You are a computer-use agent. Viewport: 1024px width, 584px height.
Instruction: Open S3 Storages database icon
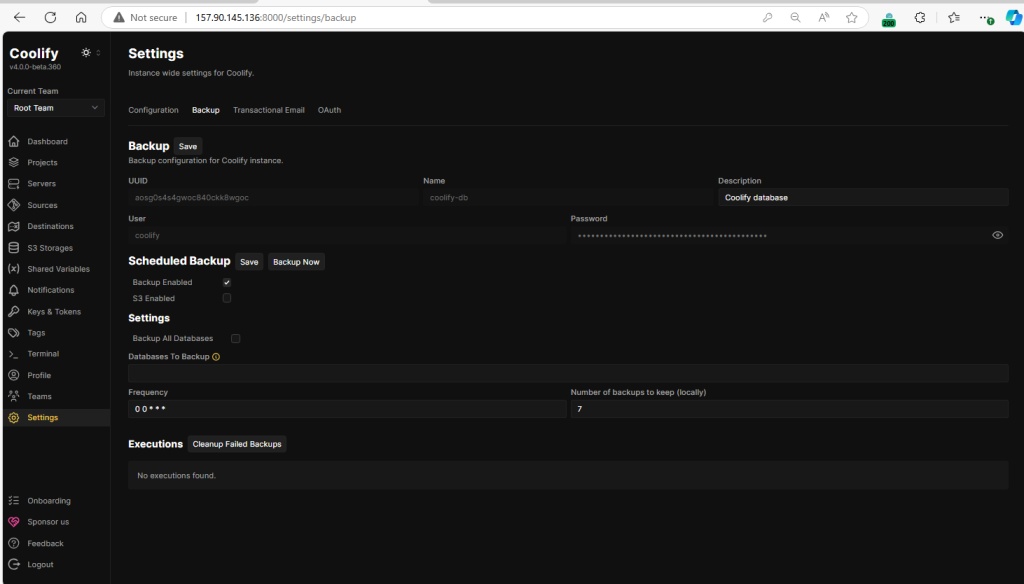point(14,248)
